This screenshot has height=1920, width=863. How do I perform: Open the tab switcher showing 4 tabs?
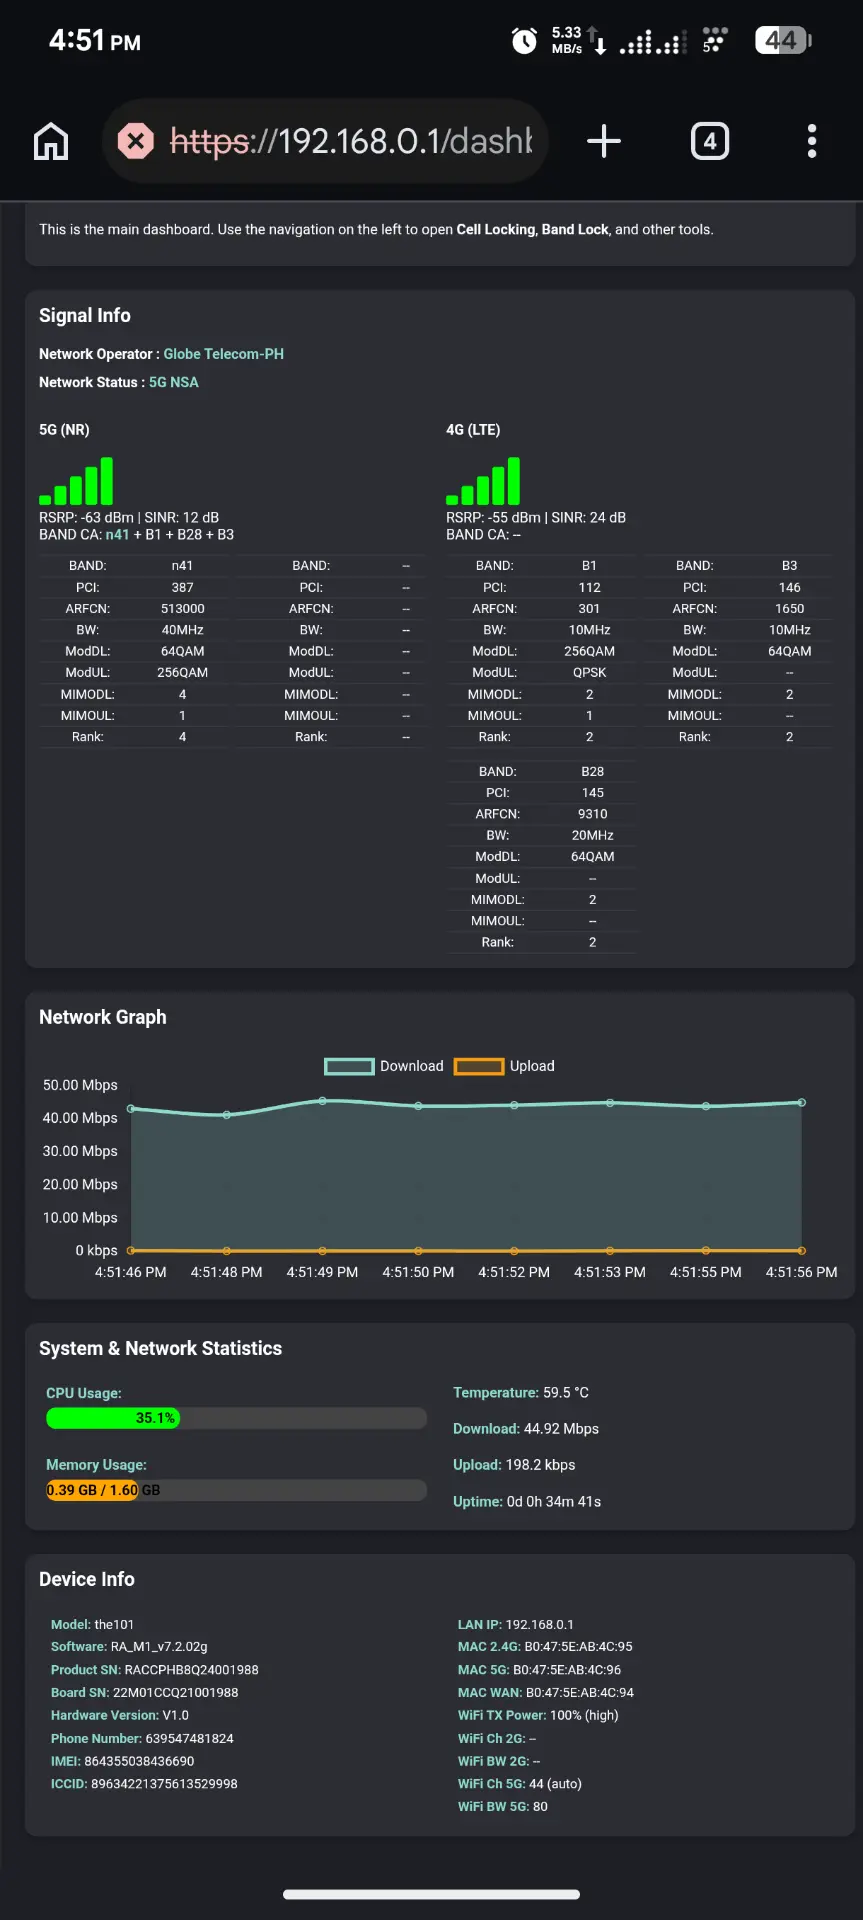point(710,141)
